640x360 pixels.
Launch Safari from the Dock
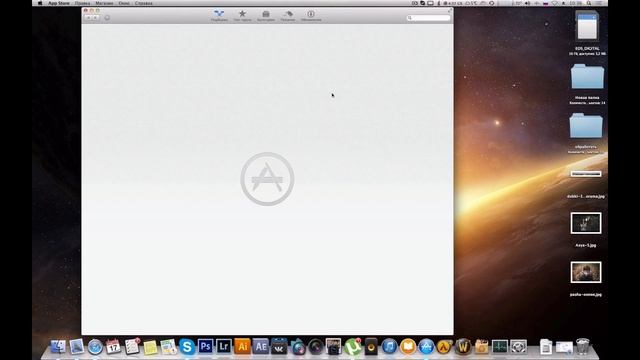point(95,347)
